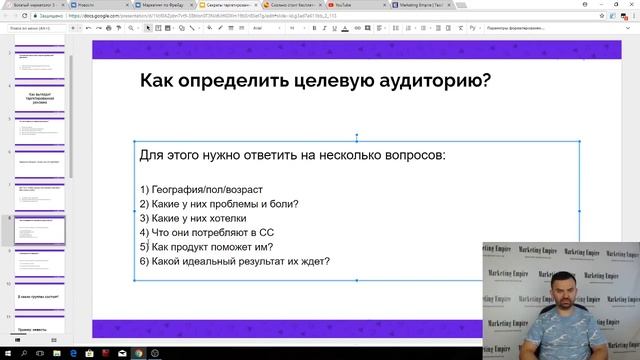The height and width of the screenshot is (360, 640).
Task: Click the line "1) География/пол/возраст"
Action: tap(201, 189)
